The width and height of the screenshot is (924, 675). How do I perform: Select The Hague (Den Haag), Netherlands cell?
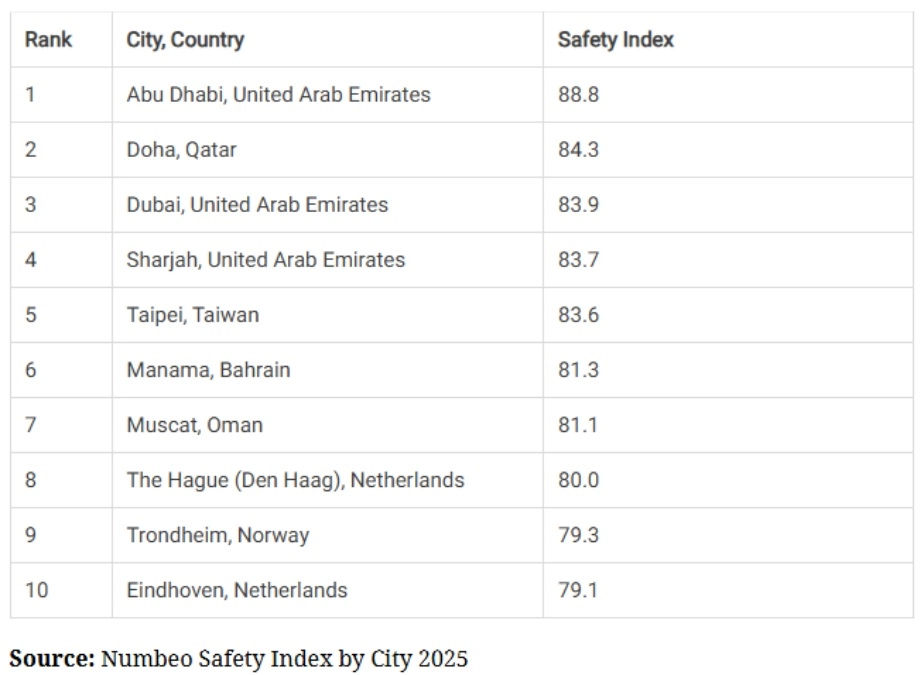click(x=328, y=480)
